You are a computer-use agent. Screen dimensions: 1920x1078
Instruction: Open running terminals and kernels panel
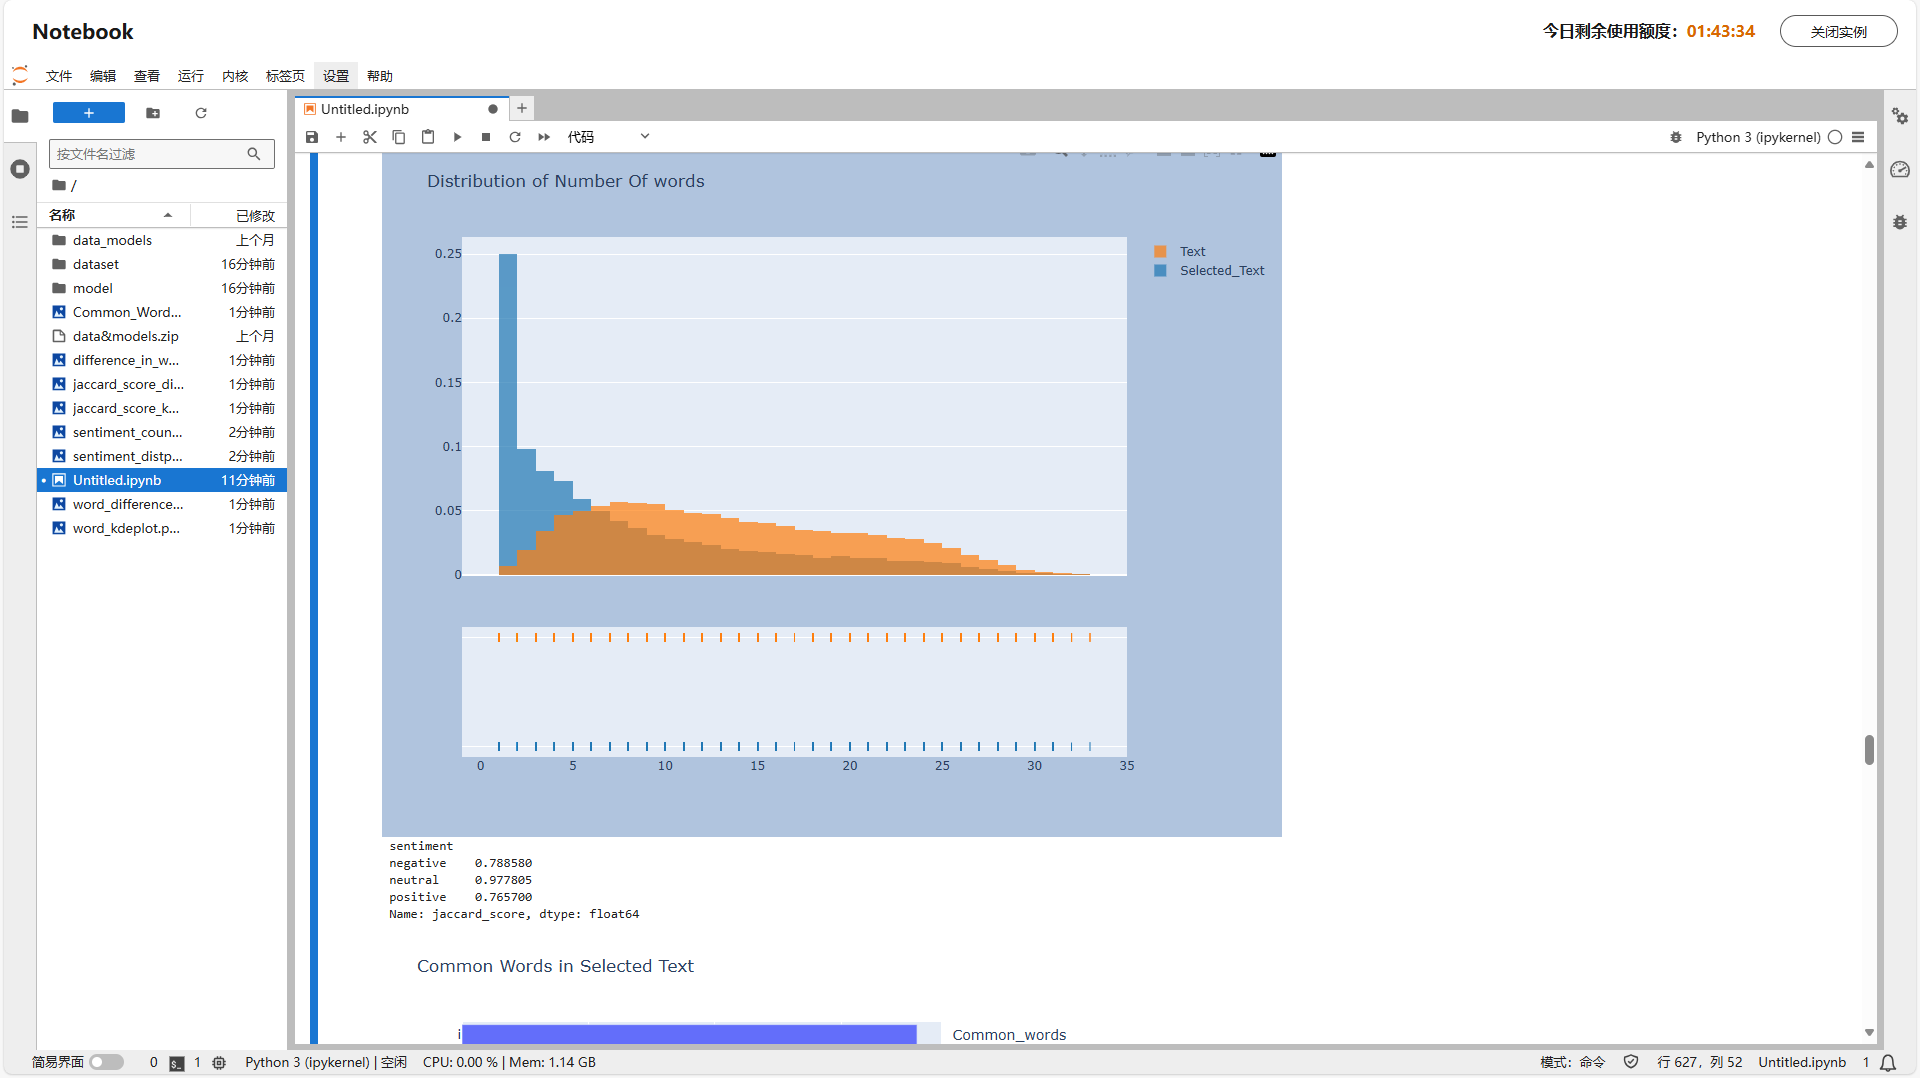(20, 169)
